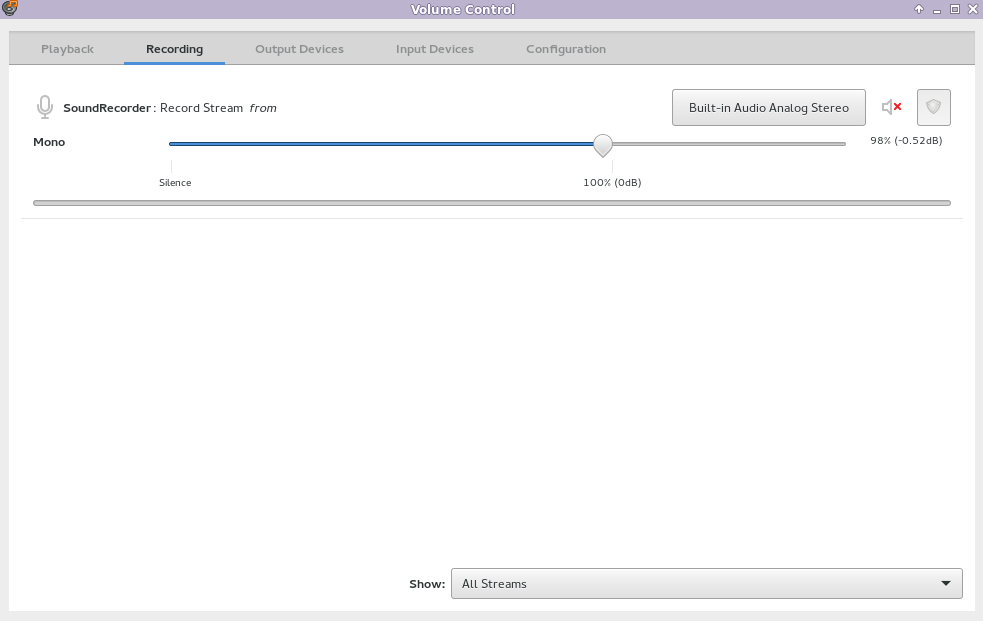Minimize the Volume Control window
This screenshot has height=621, width=983.
tap(937, 9)
